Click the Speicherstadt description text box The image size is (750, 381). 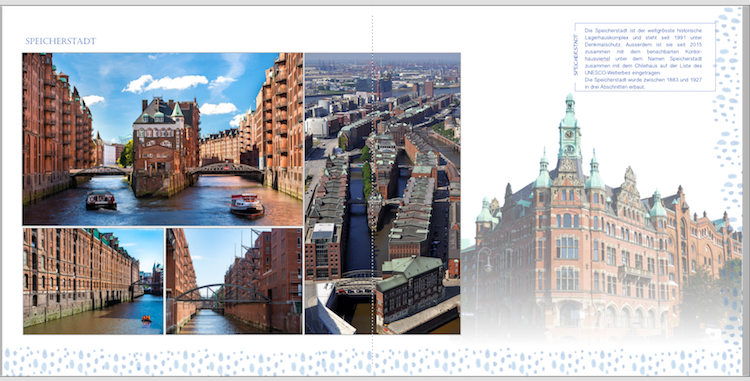tap(644, 57)
